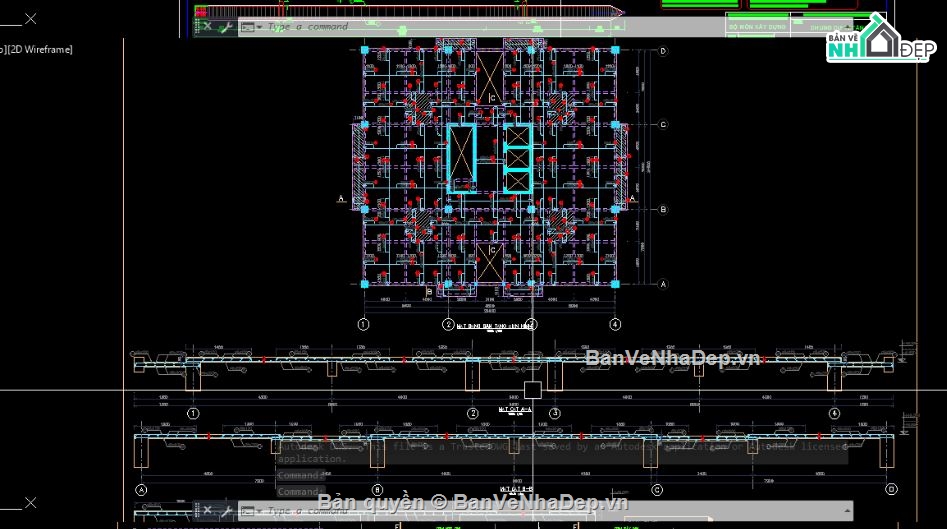The image size is (947, 529).
Task: Click the BanVeNhaDep.vn watermark text
Action: pos(672,358)
